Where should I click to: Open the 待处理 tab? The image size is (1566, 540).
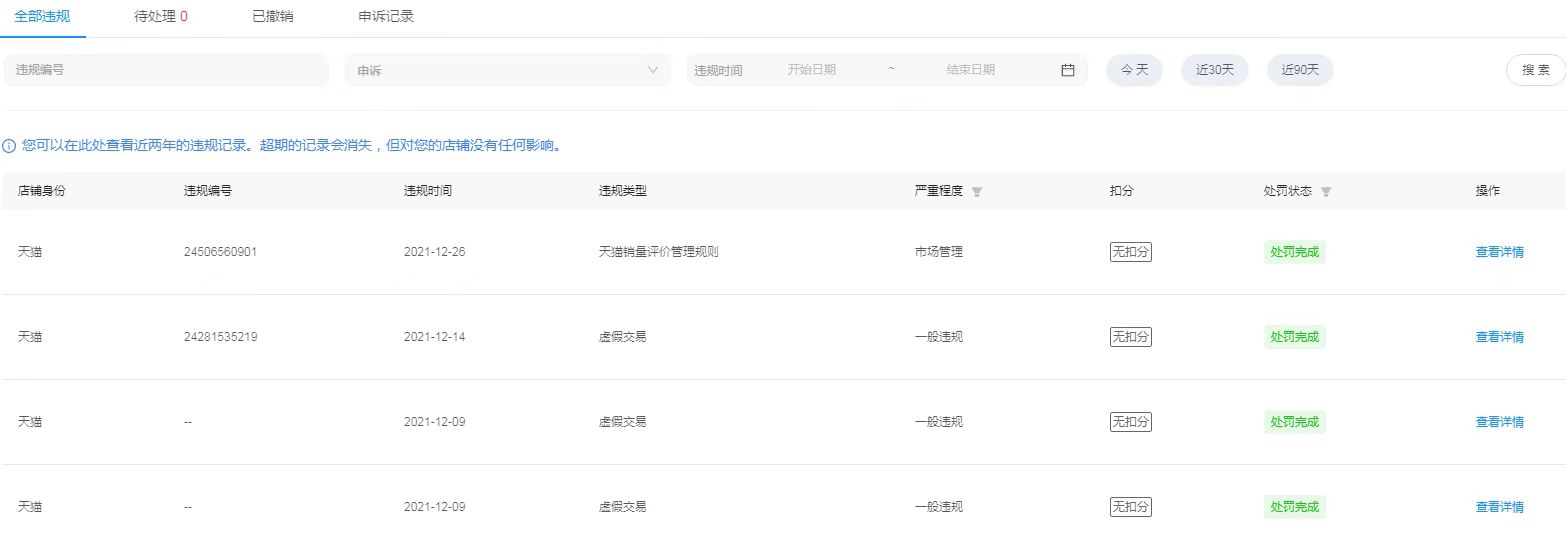[160, 17]
